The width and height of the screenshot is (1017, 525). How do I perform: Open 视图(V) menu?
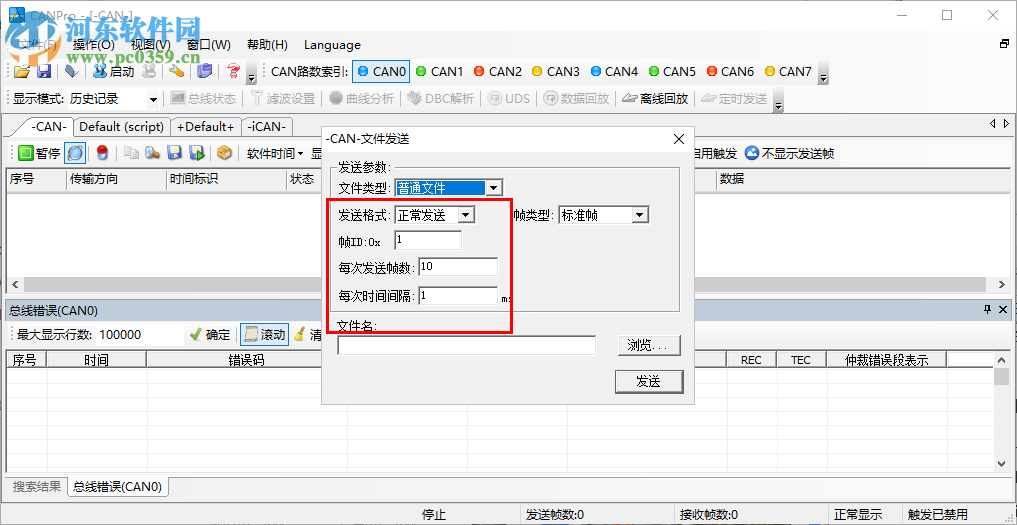150,45
